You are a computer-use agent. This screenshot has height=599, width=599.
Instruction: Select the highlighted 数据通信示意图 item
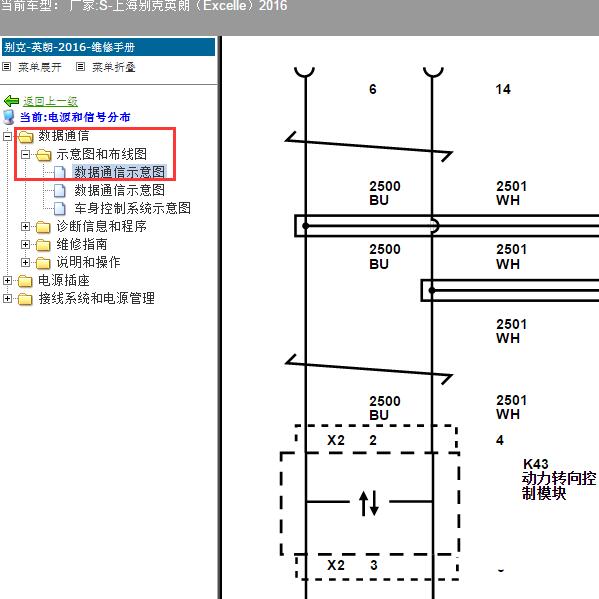coord(119,172)
